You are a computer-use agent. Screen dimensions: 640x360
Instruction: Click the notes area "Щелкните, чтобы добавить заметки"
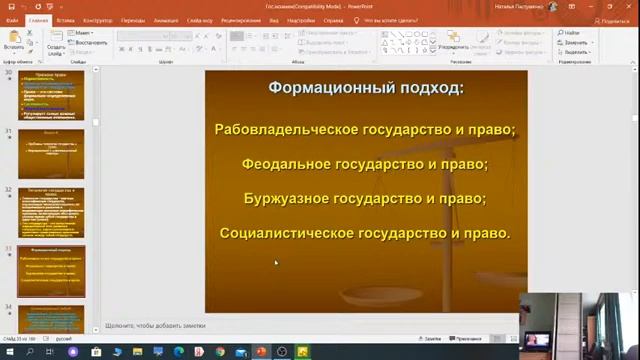coord(155,326)
